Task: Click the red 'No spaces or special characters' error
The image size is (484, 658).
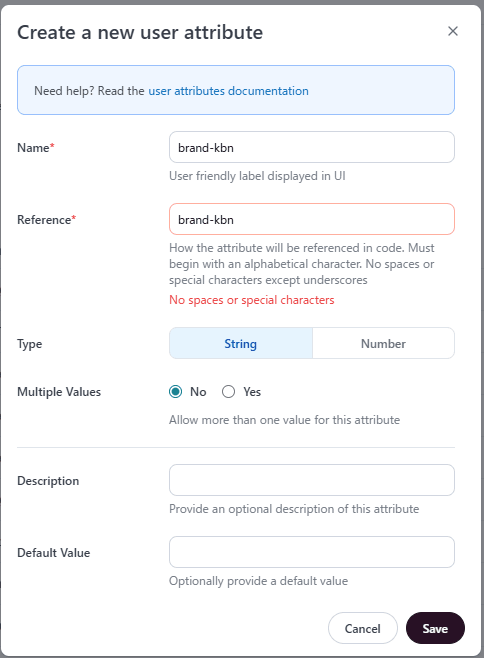Action: (x=252, y=300)
